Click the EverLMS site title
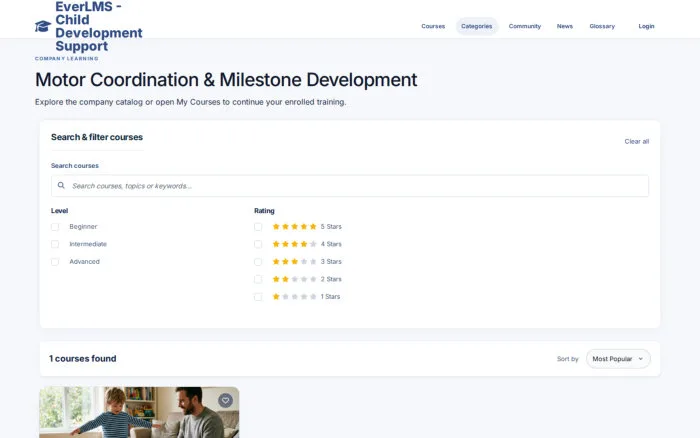Image resolution: width=700 pixels, height=438 pixels. (99, 26)
